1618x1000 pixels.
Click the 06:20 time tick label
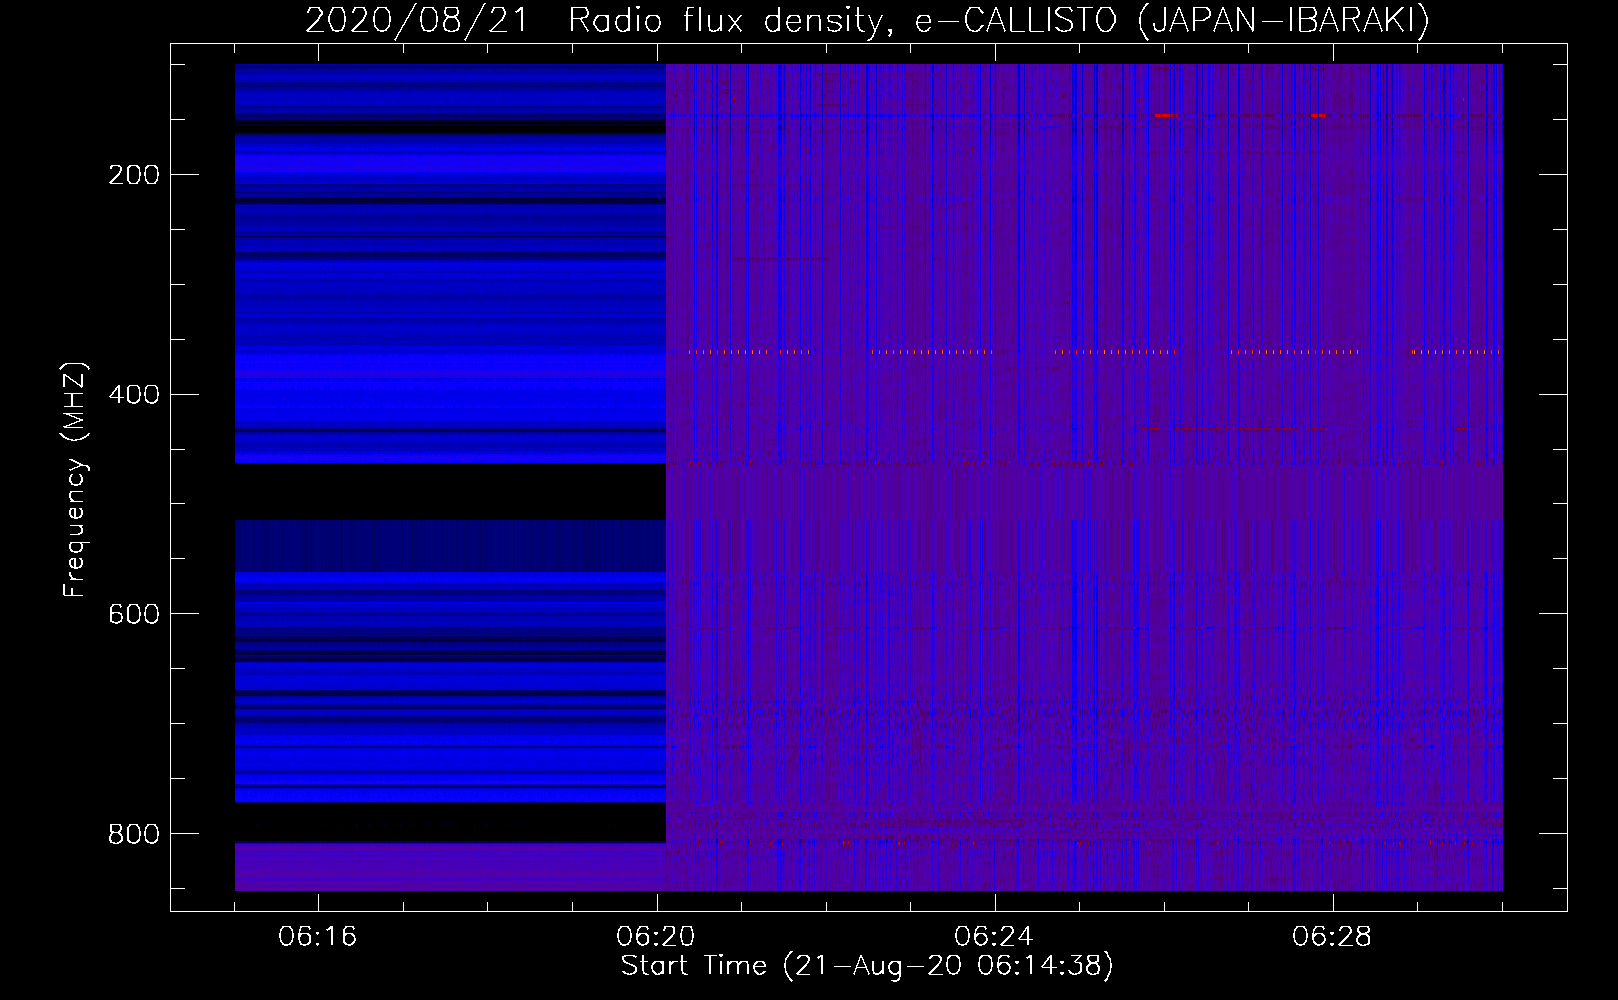click(x=656, y=937)
